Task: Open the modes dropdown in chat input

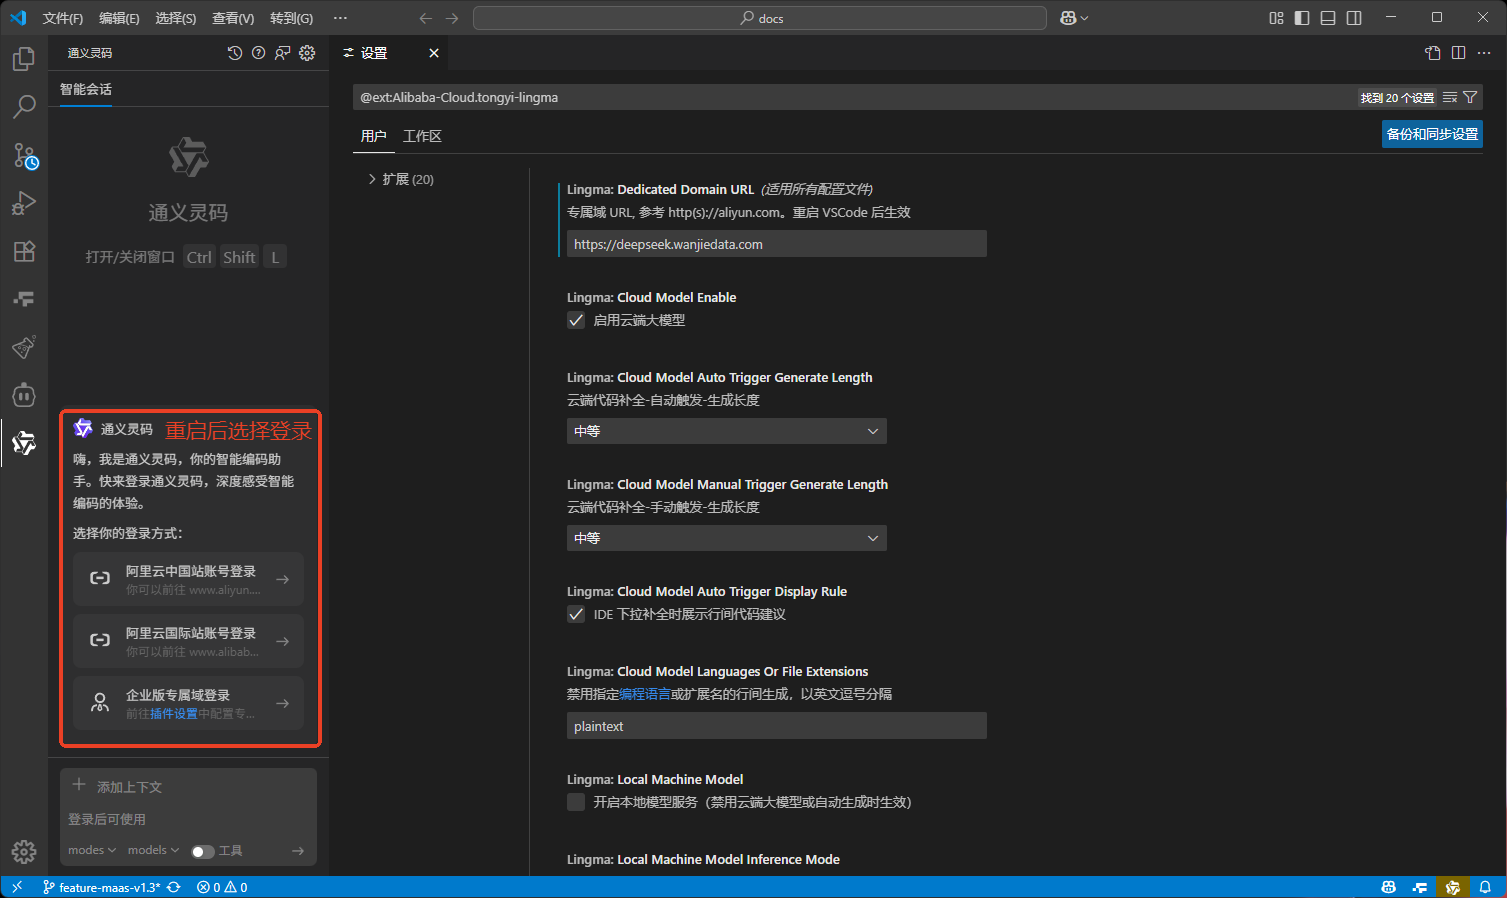Action: pyautogui.click(x=92, y=850)
